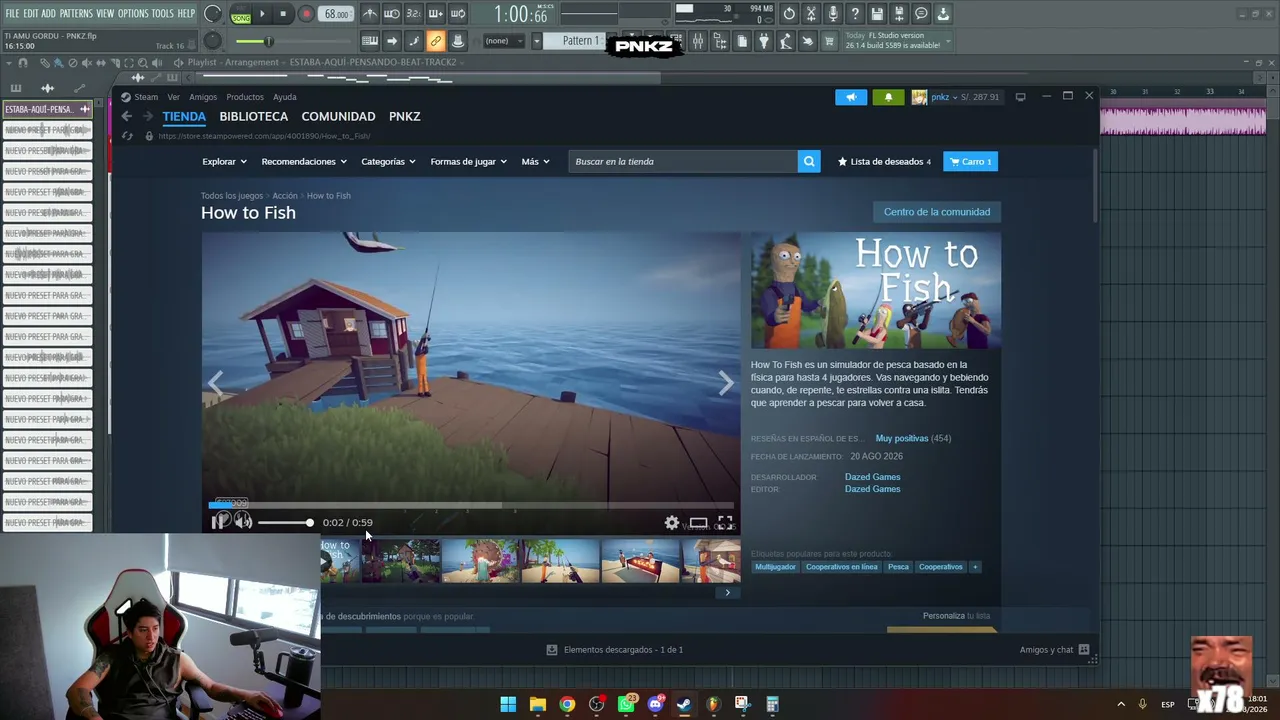Open the FL Studio mixer icon
This screenshot has height=720, width=1280.
pos(698,41)
